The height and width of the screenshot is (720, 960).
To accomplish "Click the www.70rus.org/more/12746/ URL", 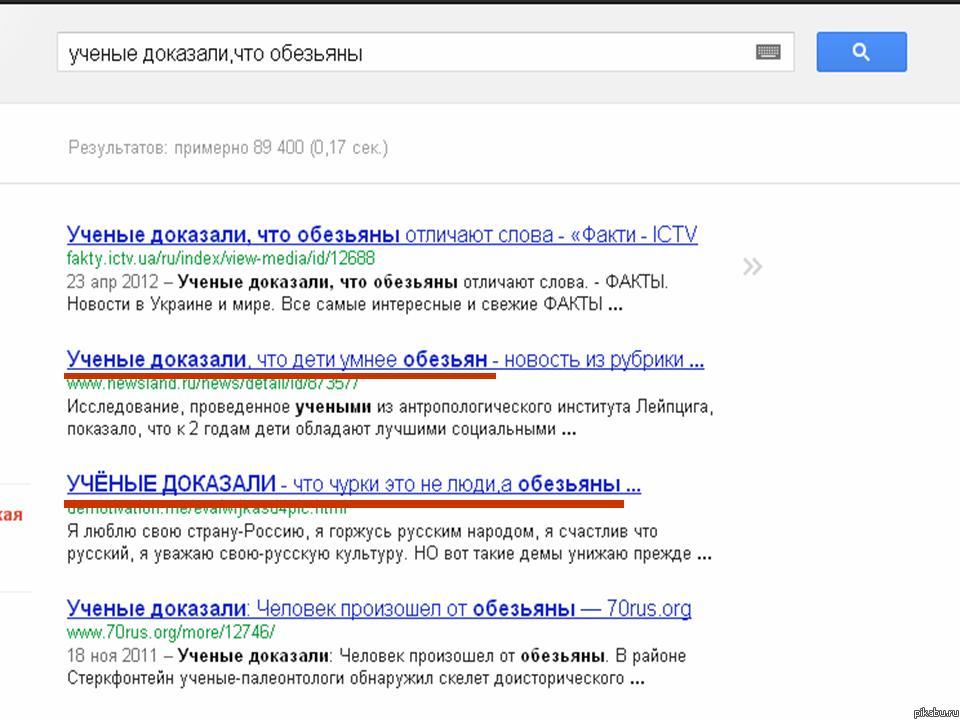I will coord(171,631).
